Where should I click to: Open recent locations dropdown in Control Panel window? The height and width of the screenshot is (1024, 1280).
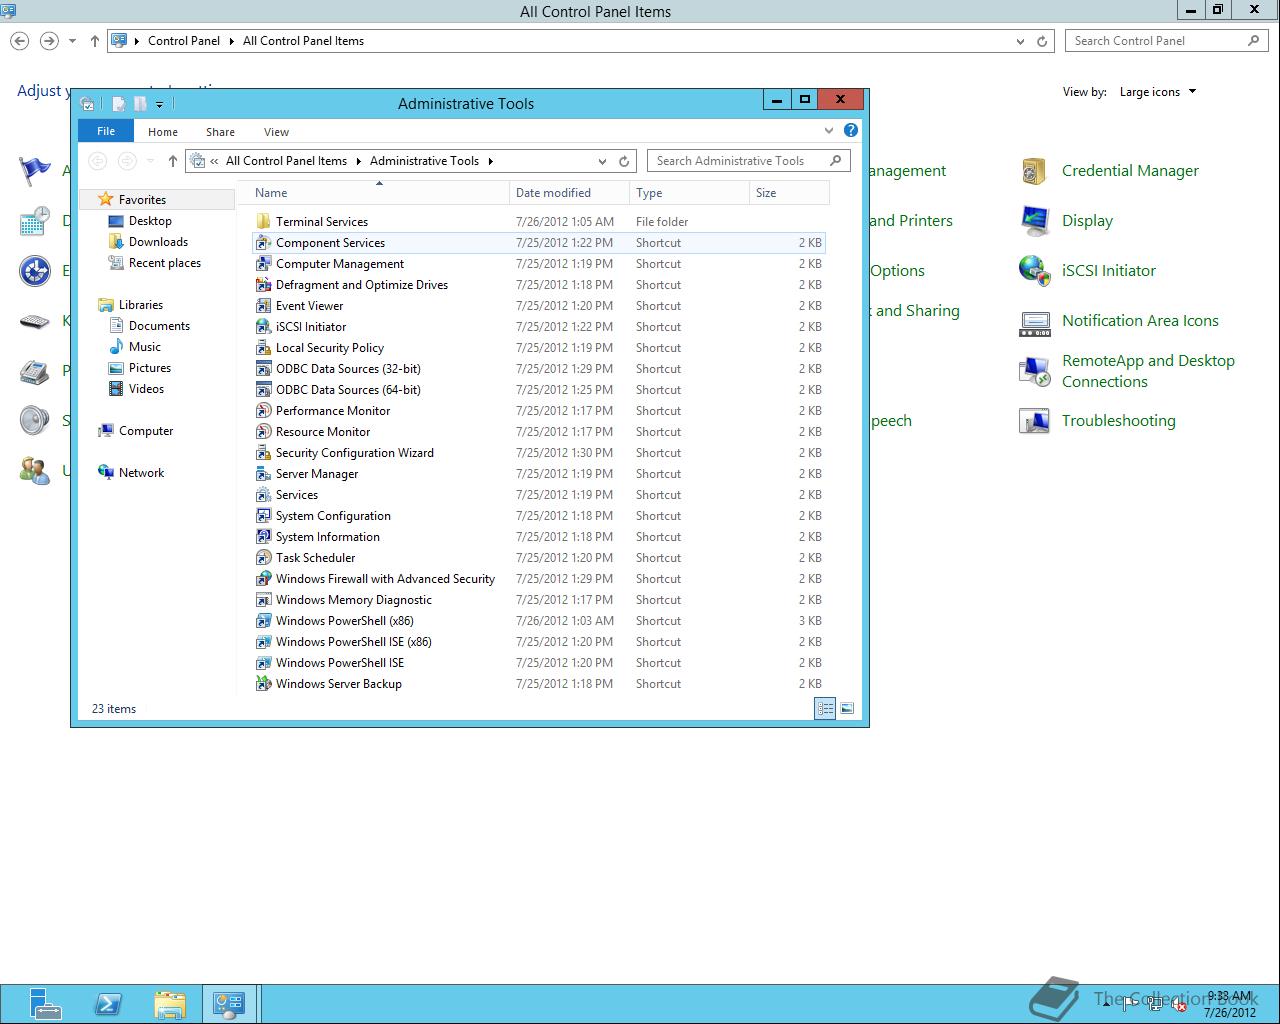[x=72, y=41]
